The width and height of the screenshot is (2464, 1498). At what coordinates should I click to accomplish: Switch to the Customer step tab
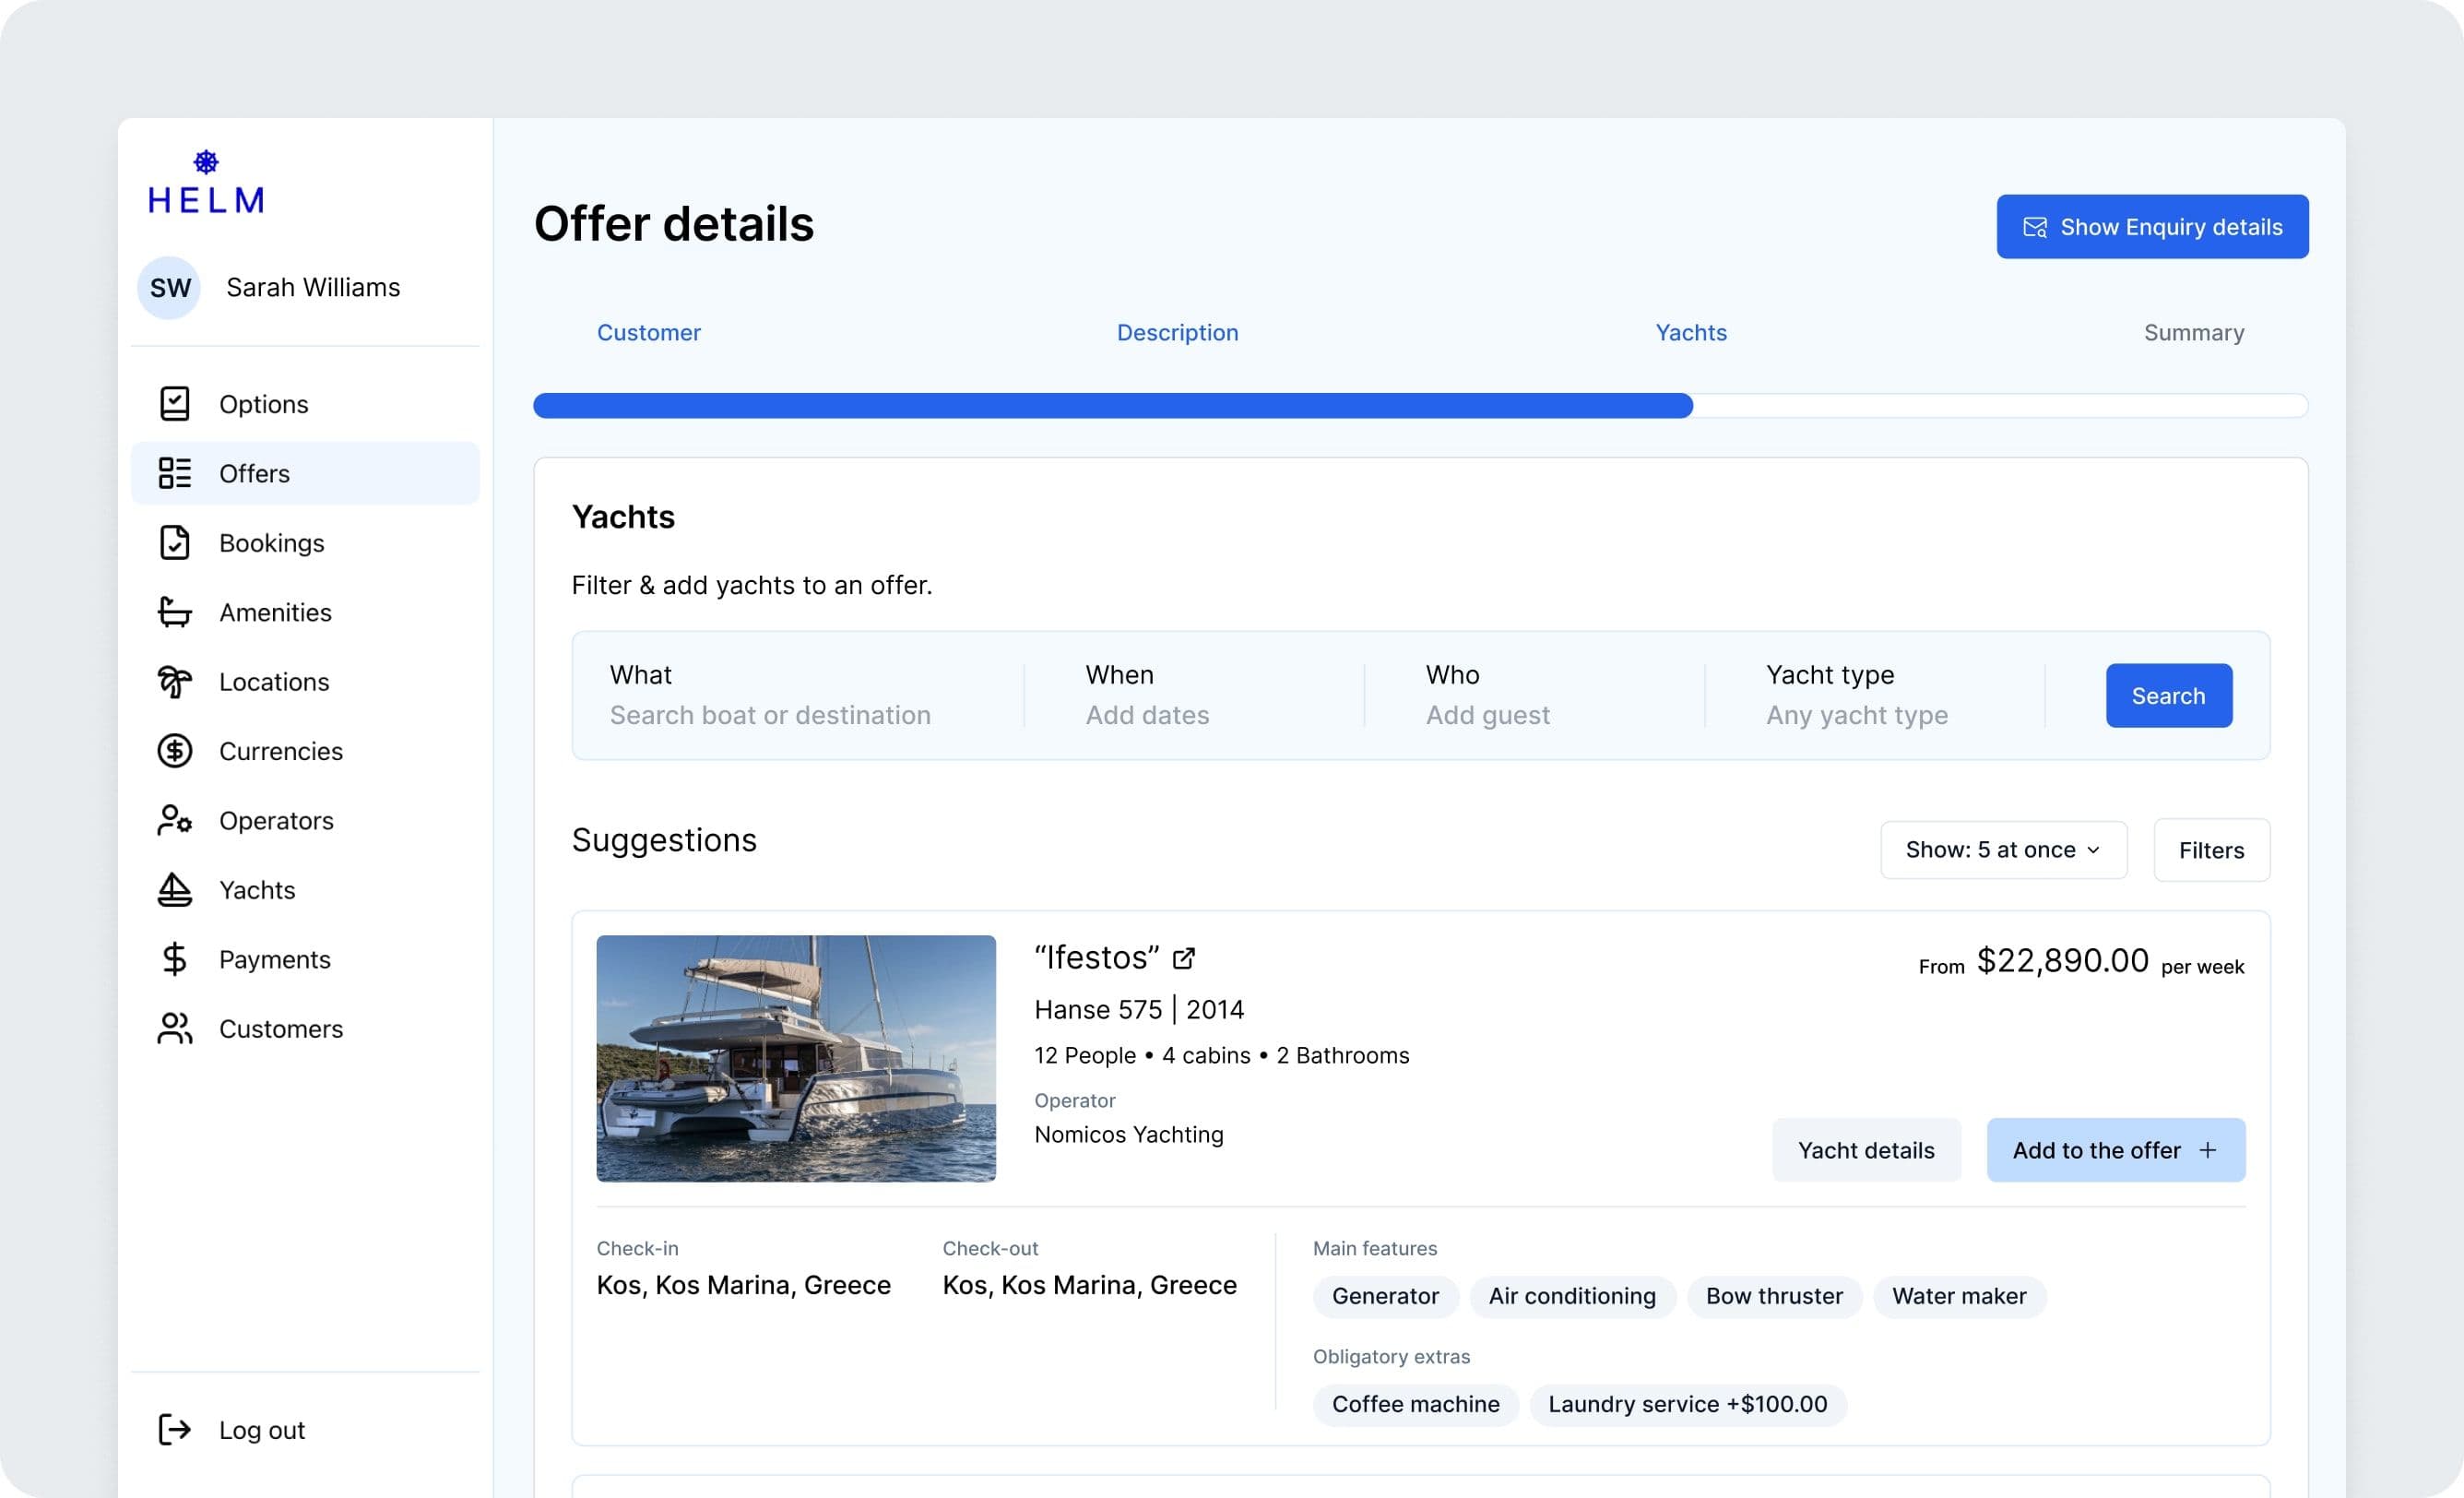648,333
